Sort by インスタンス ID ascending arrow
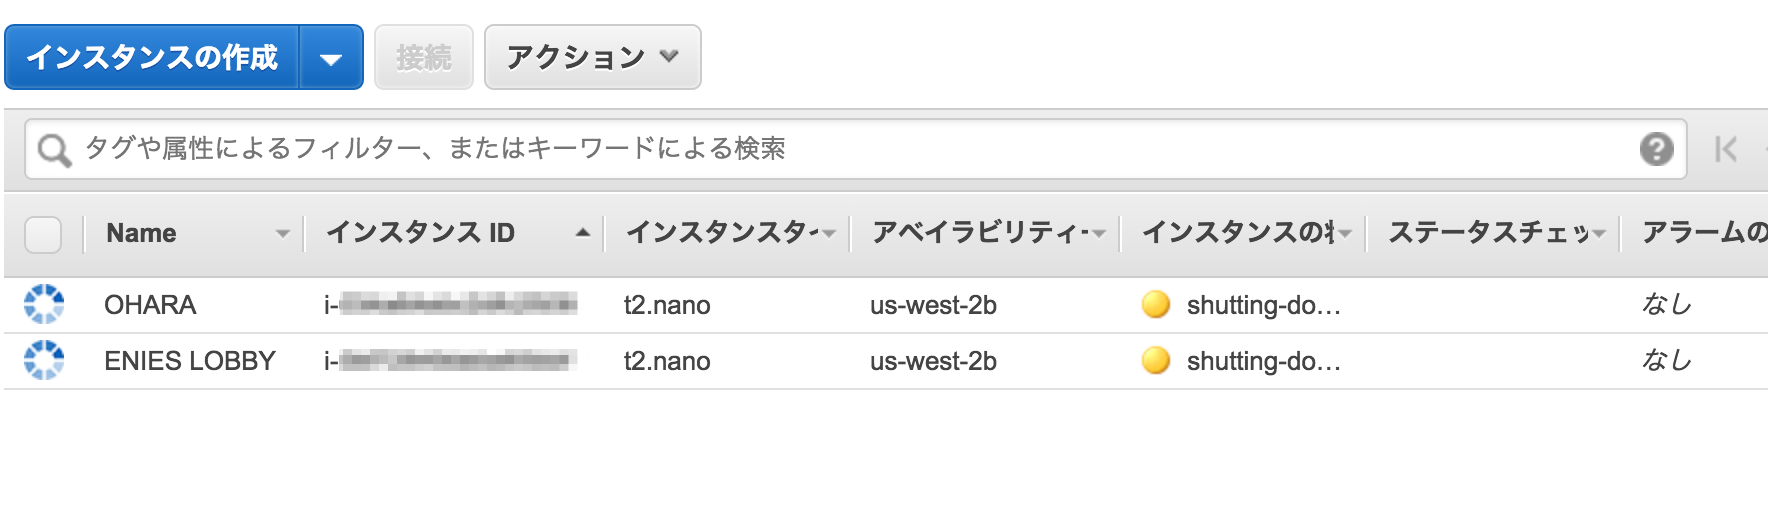The width and height of the screenshot is (1768, 528). [x=583, y=233]
